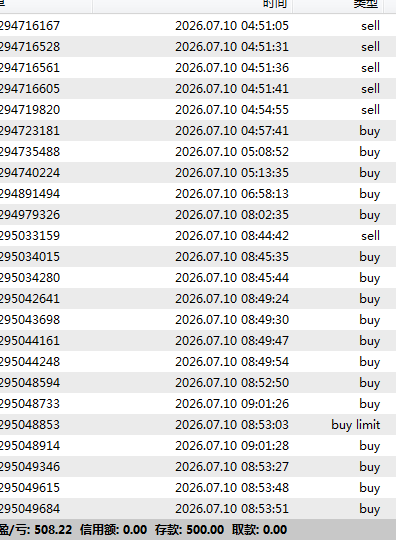Viewport: 396px width, 543px height.
Task: Select order 294740224
Action: tap(198, 172)
